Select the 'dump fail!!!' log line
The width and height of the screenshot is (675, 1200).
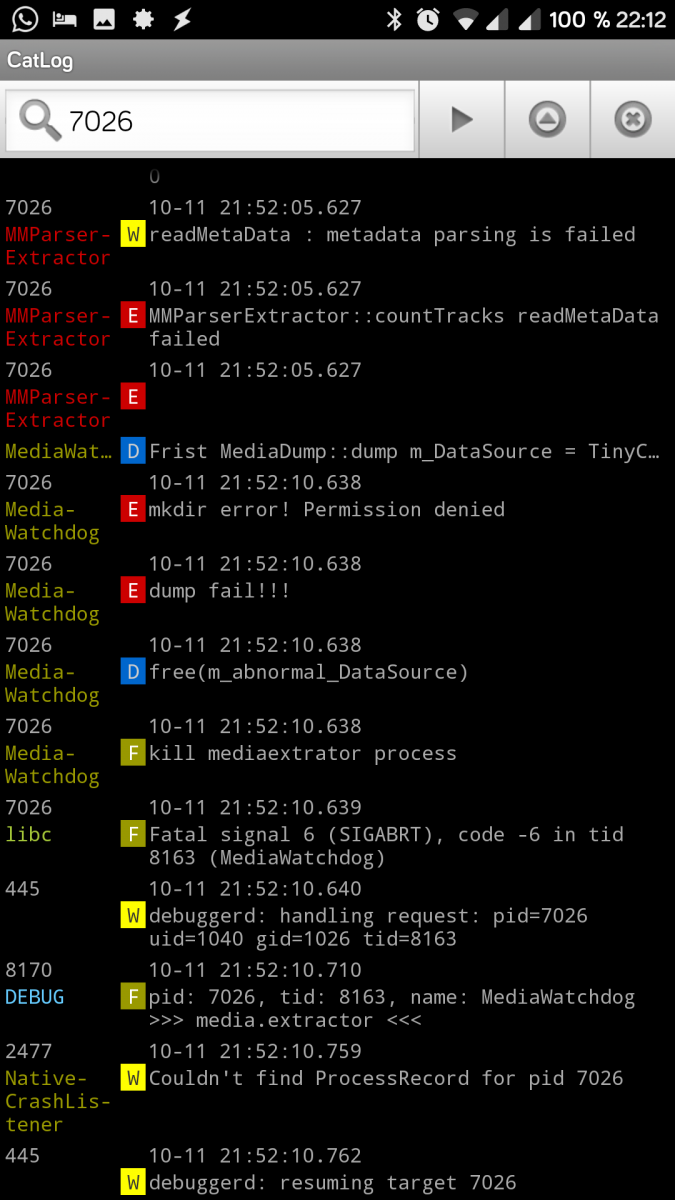(x=337, y=590)
